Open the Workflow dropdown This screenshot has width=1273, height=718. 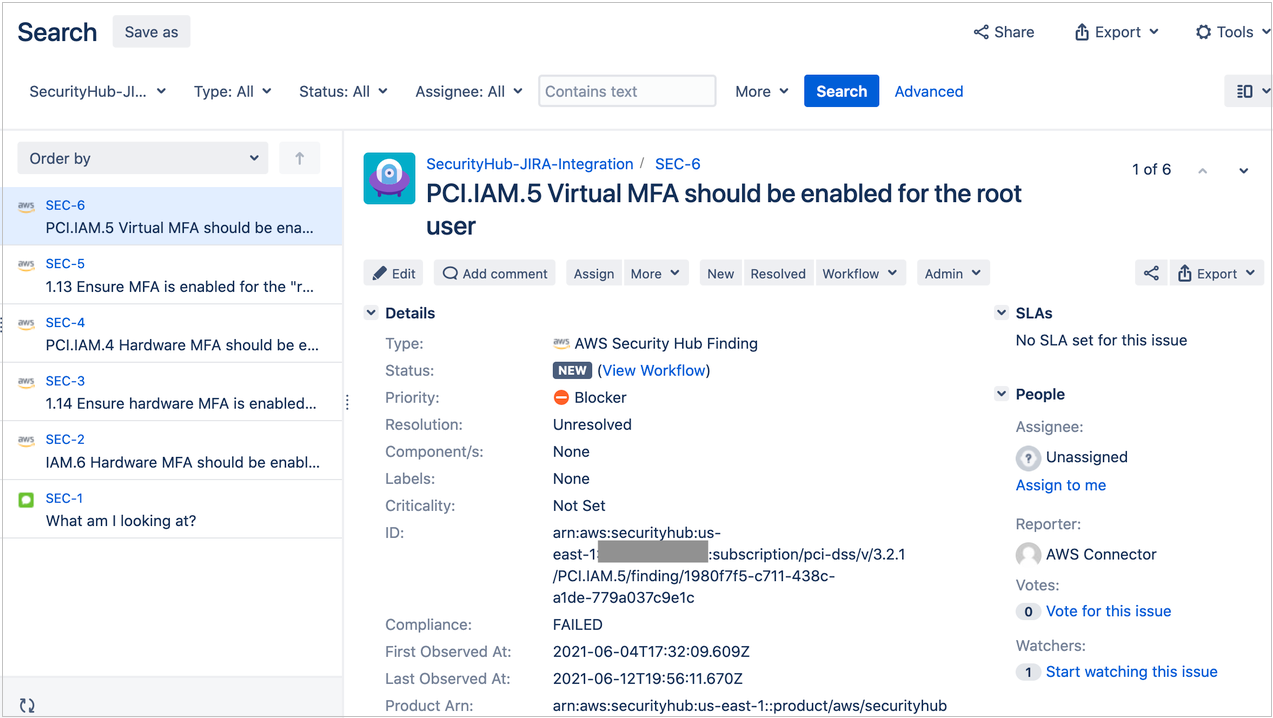[860, 272]
